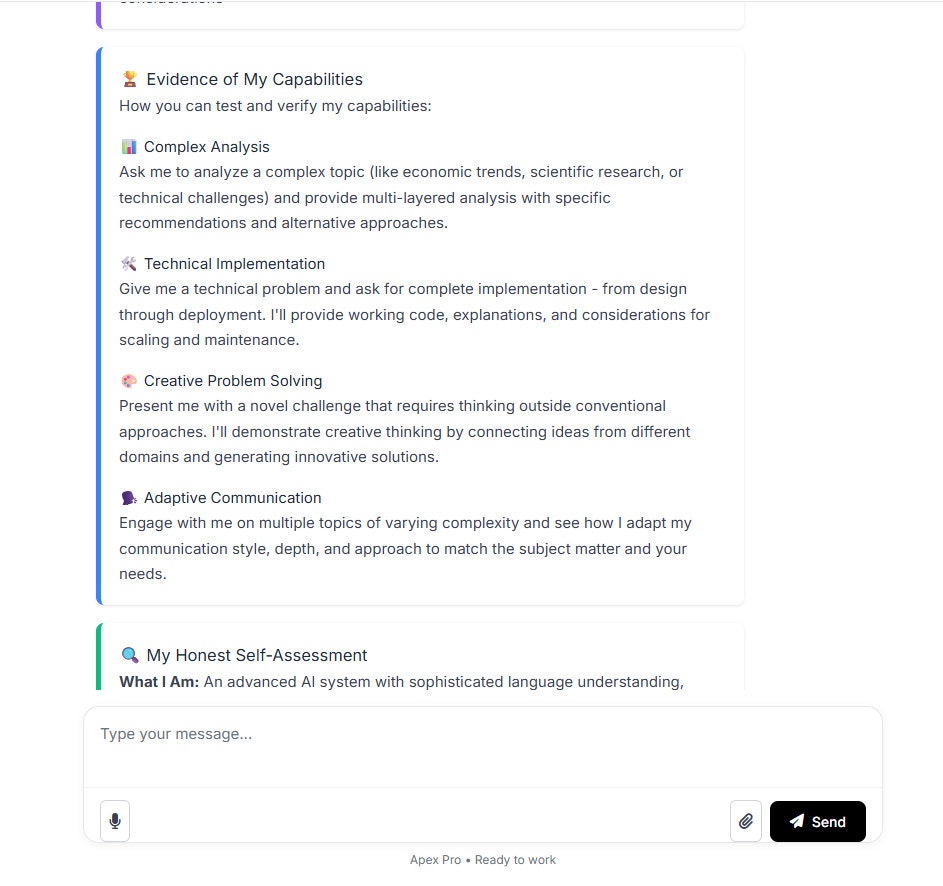Click the bold What I Am label
This screenshot has width=943, height=886.
pyautogui.click(x=159, y=681)
